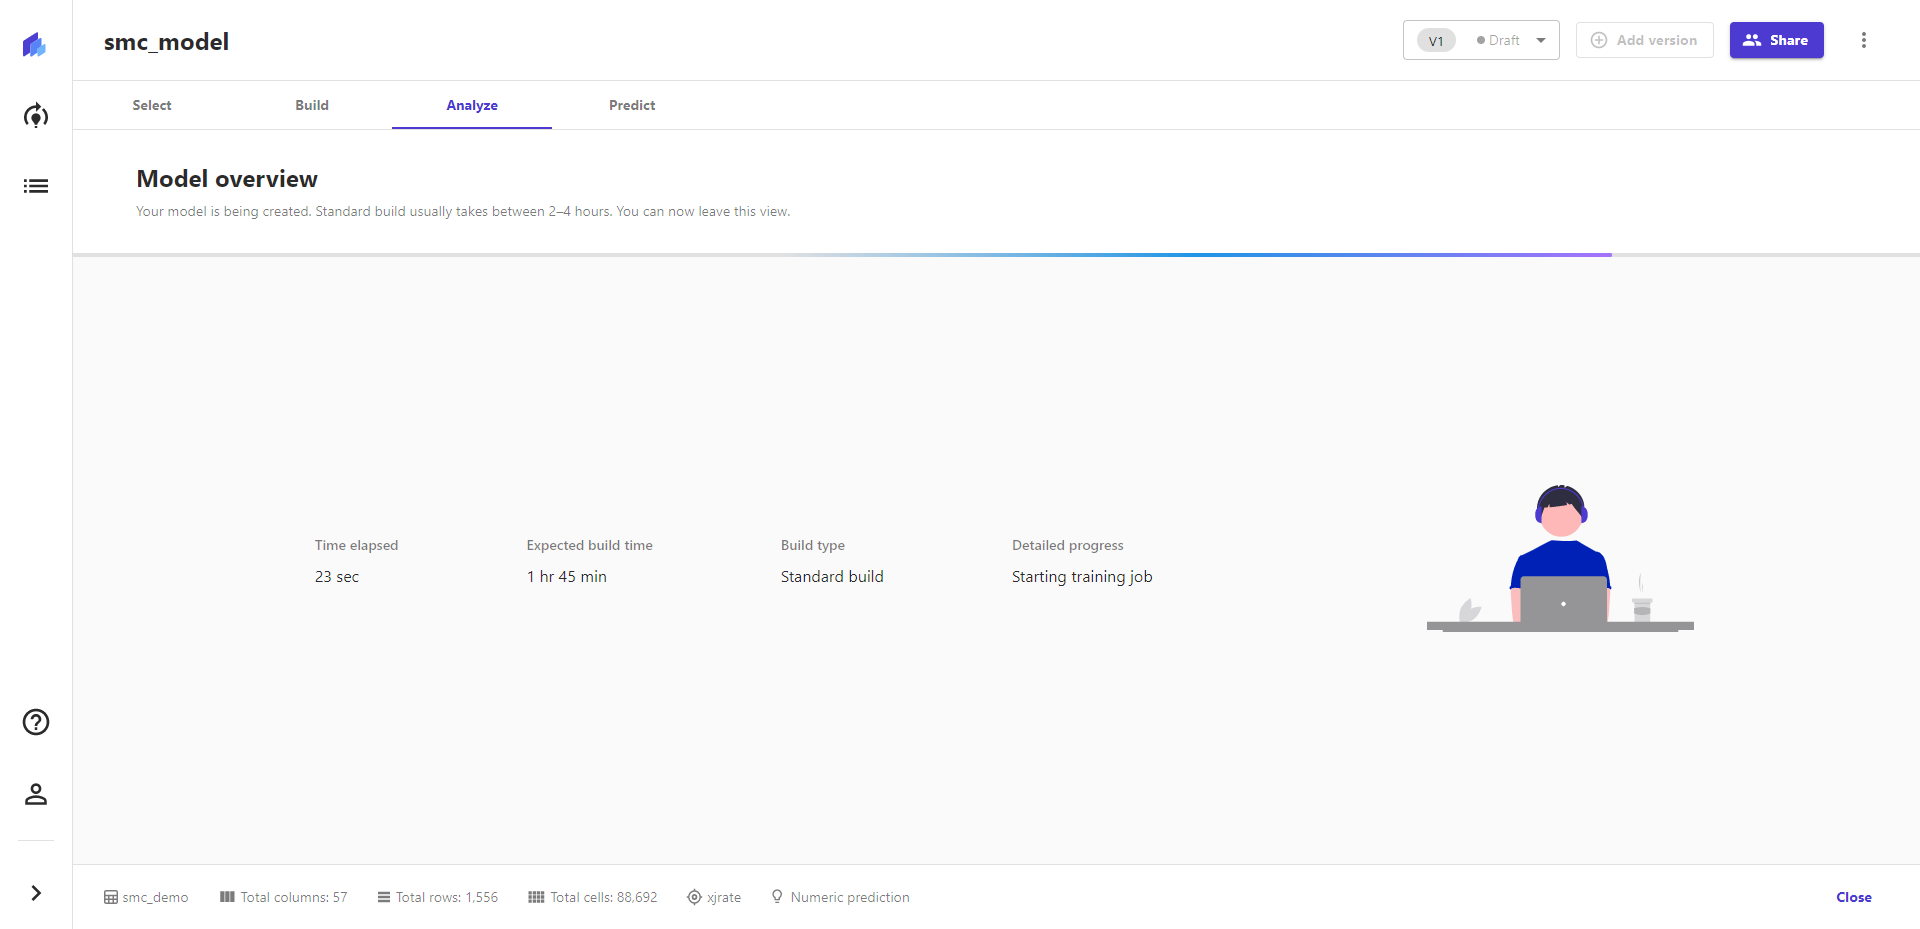The width and height of the screenshot is (1920, 929).
Task: Switch to the Build tab
Action: point(312,105)
